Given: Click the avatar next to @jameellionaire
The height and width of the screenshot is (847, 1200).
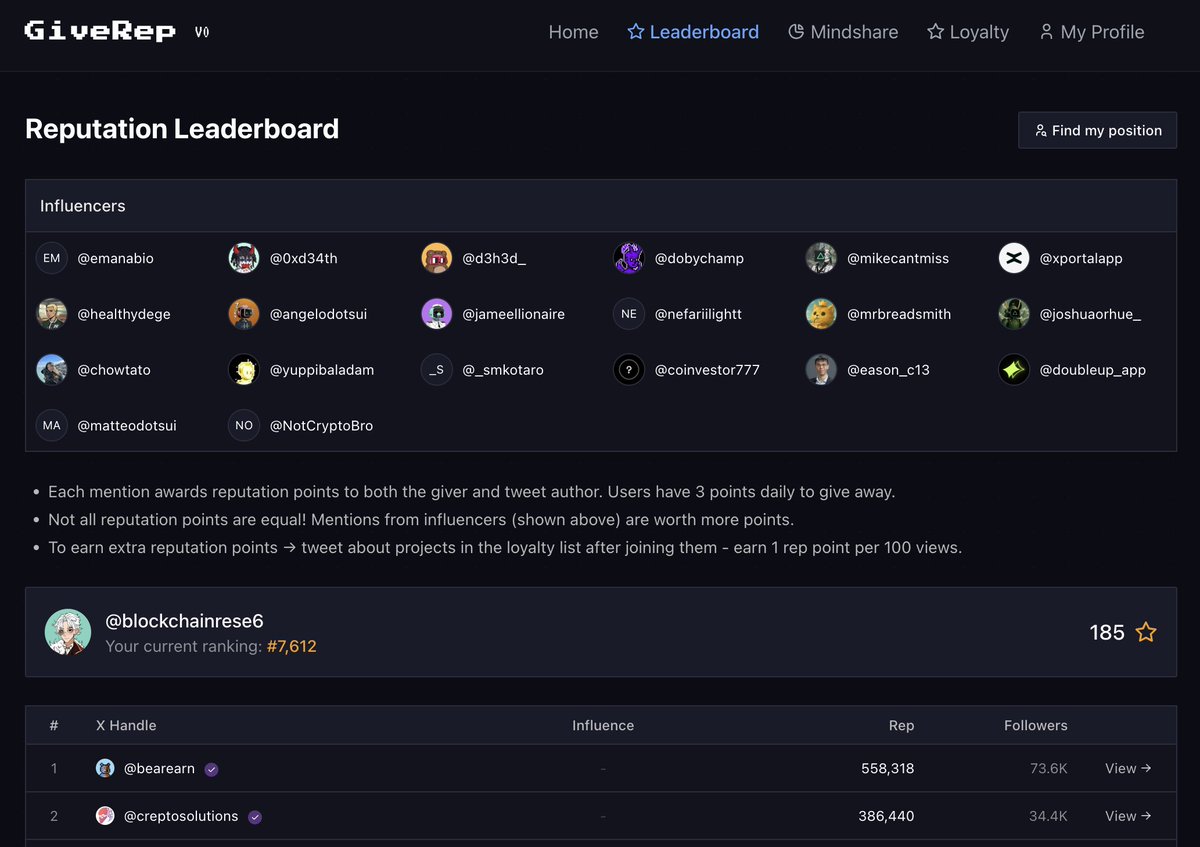Looking at the screenshot, I should 437,314.
